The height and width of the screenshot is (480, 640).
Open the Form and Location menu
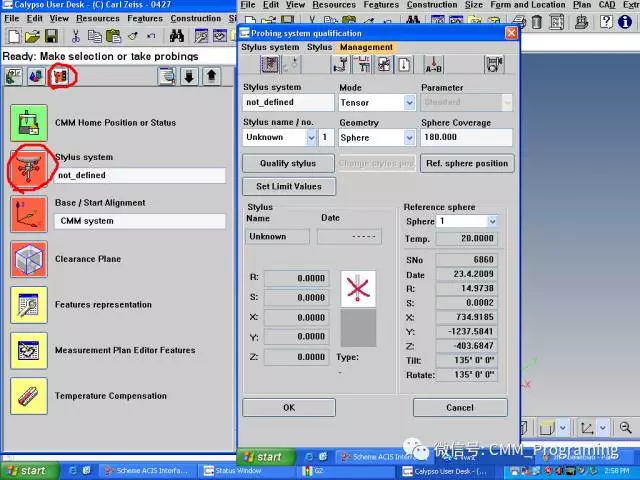pyautogui.click(x=528, y=5)
